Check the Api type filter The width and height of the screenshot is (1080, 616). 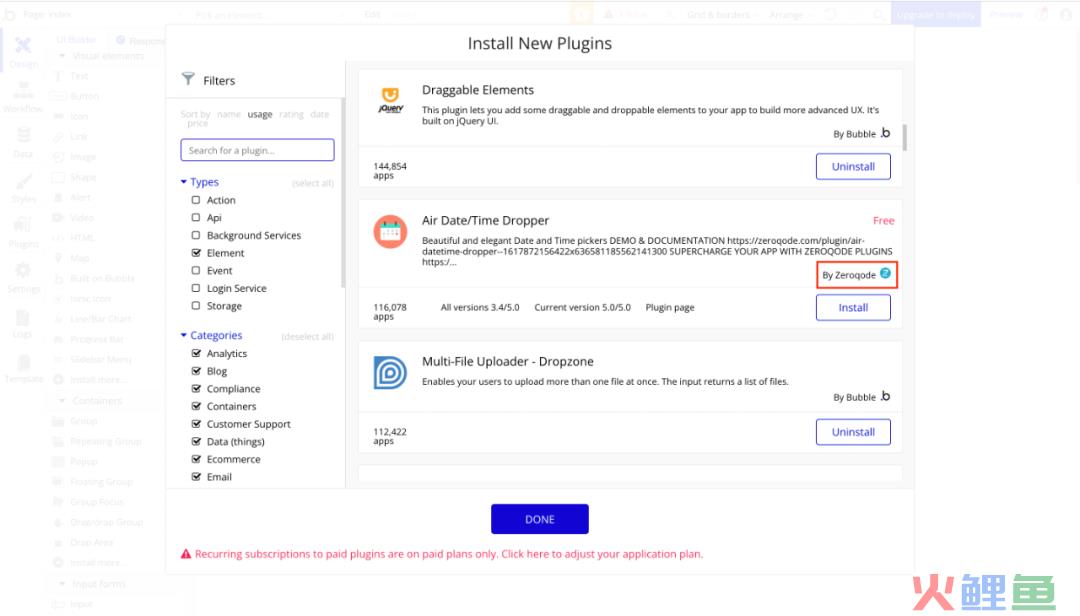(196, 218)
